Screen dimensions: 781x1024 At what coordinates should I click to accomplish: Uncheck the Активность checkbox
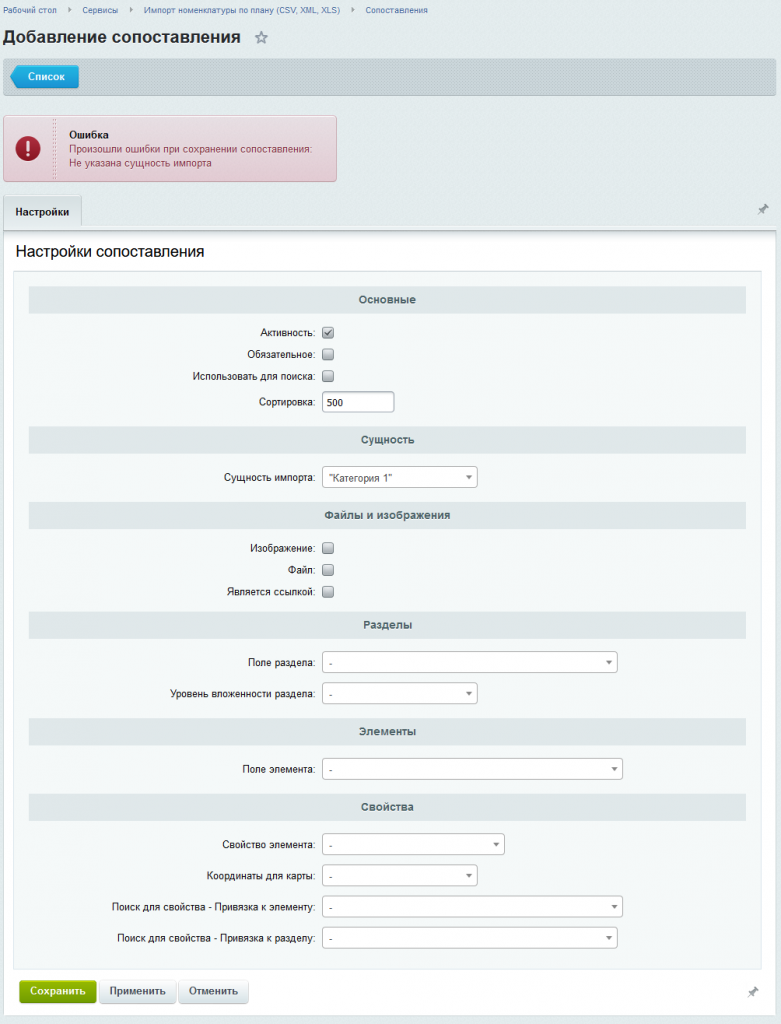click(328, 332)
